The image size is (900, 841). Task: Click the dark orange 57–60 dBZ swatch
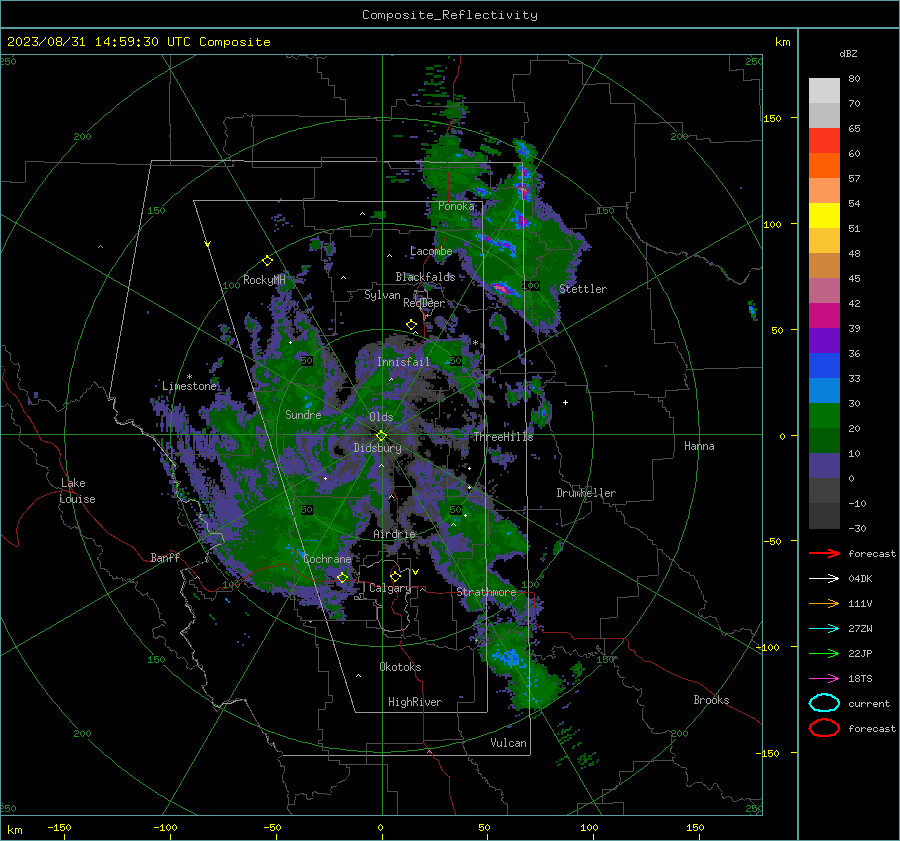(x=824, y=165)
